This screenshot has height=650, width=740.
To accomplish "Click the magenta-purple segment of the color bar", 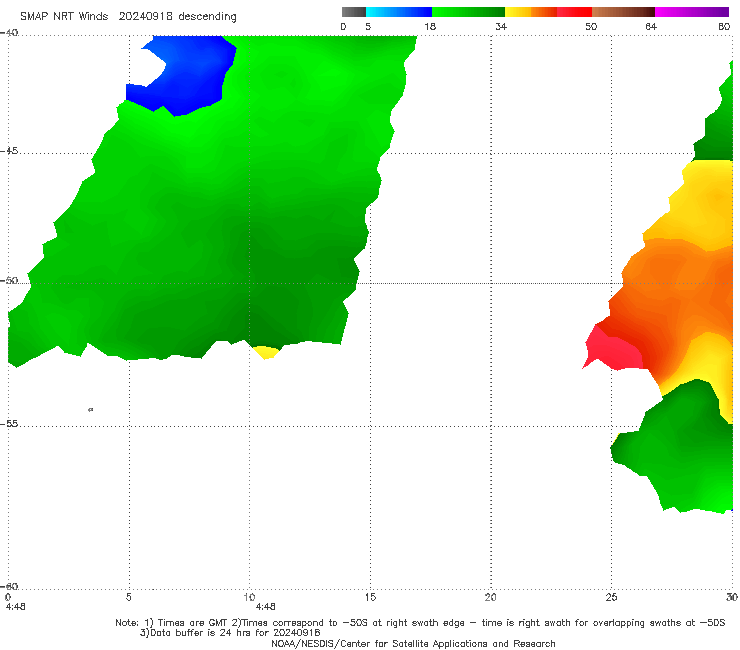I will 692,12.
